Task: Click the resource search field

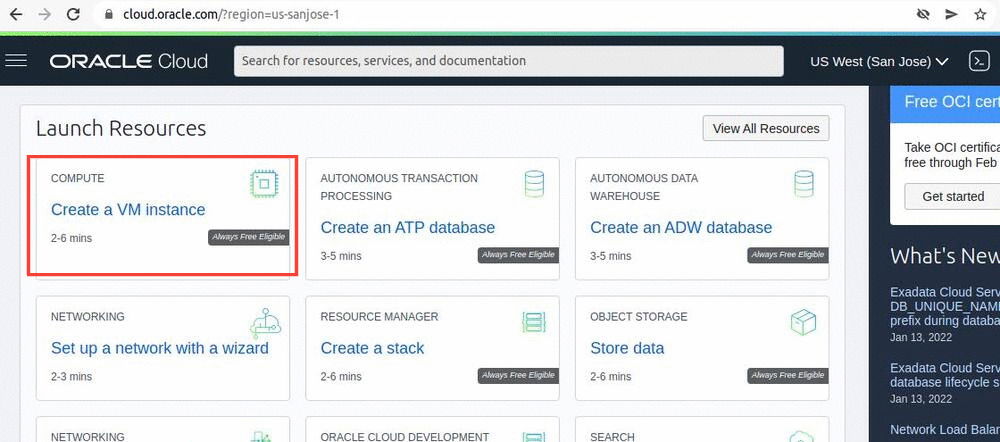Action: [x=508, y=61]
